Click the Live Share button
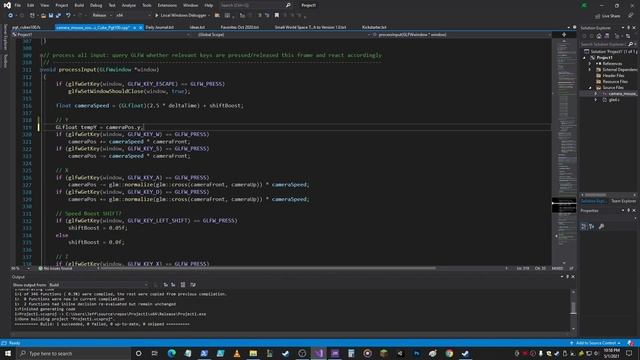The image size is (640, 360). click(607, 16)
